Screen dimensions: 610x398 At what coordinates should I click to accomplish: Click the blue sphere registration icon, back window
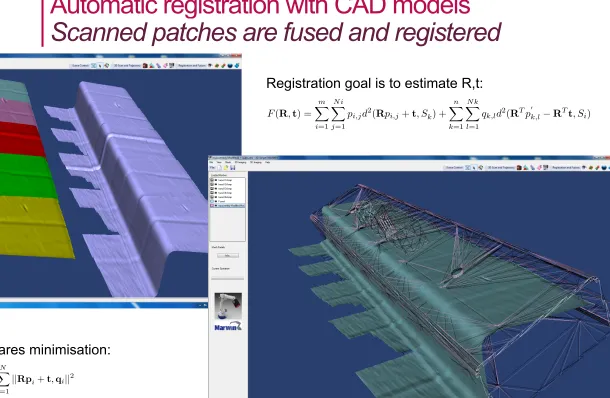pyautogui.click(x=230, y=65)
